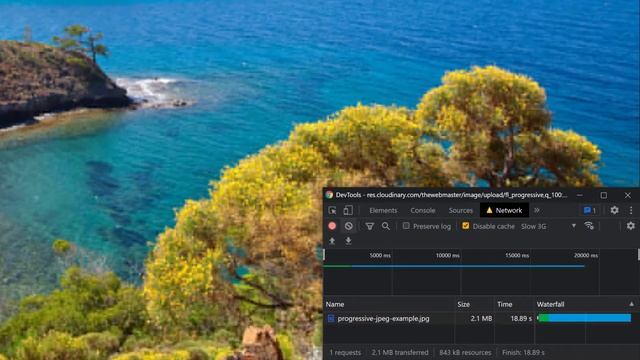Toggle the Waterfall sort arrow
Image resolution: width=640 pixels, height=360 pixels.
pyautogui.click(x=631, y=304)
